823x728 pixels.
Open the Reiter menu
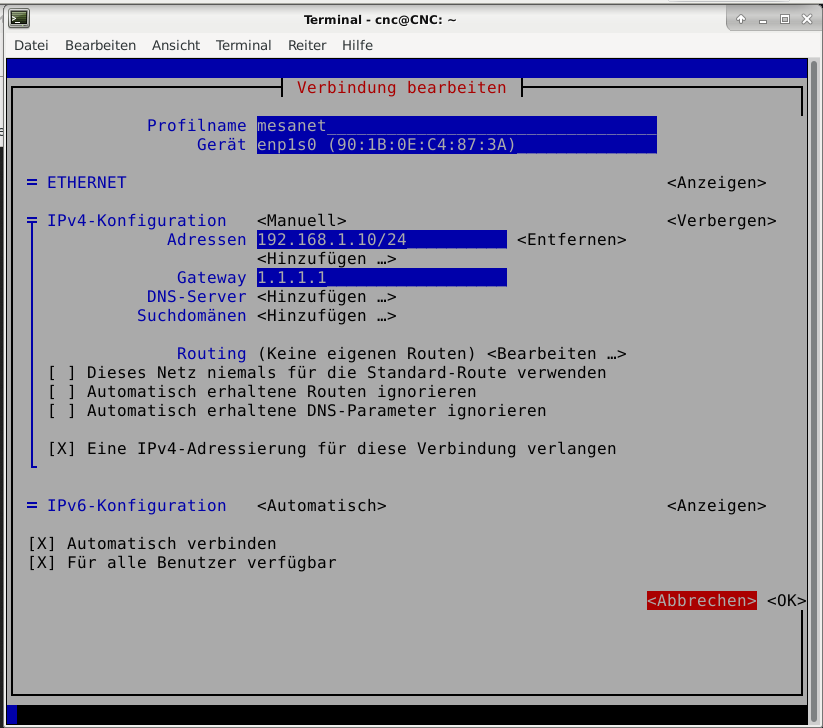[307, 46]
